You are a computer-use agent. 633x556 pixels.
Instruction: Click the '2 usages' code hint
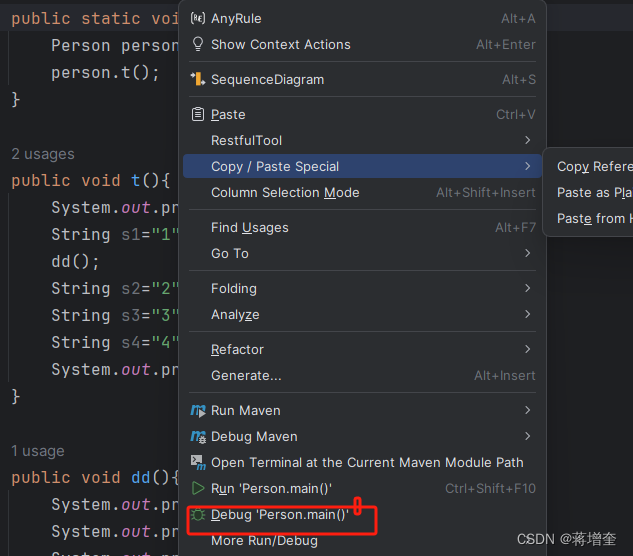point(43,154)
